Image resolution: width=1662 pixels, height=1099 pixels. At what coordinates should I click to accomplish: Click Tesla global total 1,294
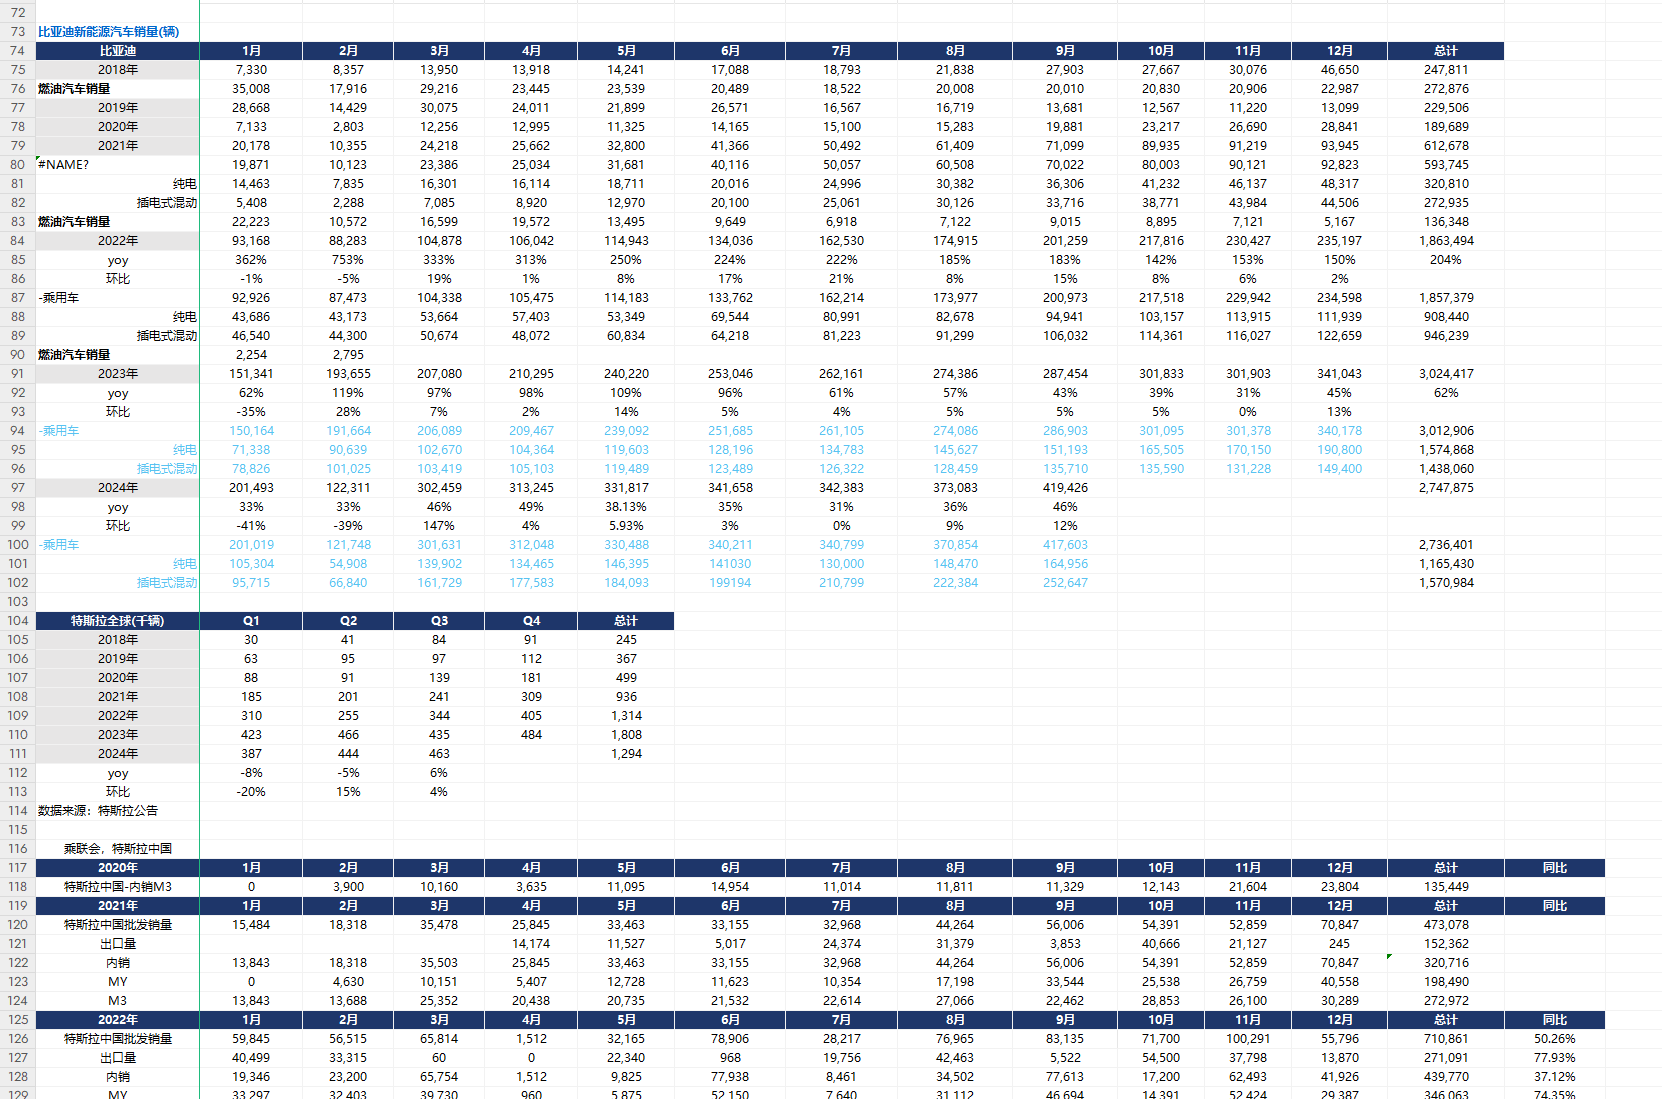point(626,754)
